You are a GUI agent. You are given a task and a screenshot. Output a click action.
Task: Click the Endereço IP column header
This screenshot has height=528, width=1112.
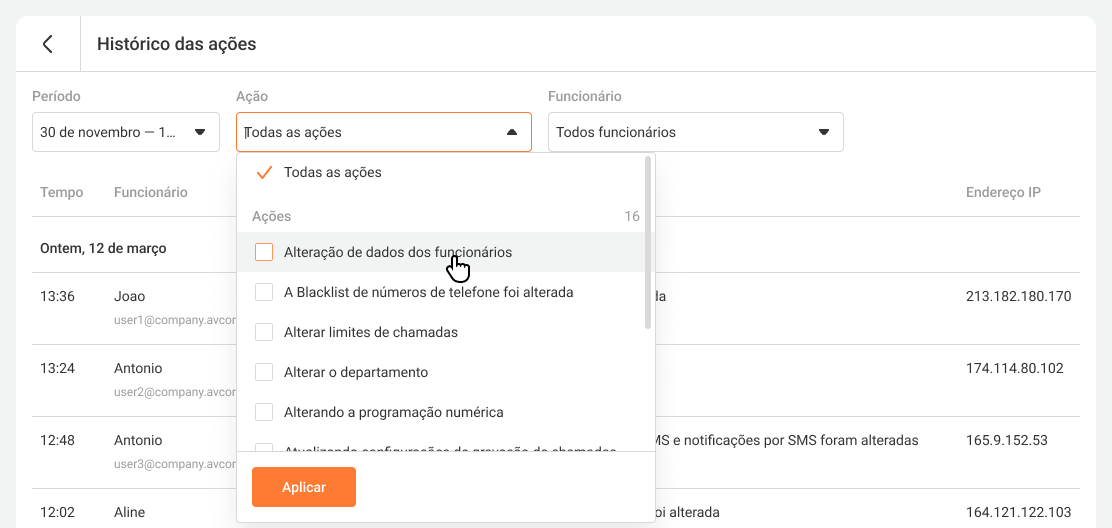tap(1003, 192)
